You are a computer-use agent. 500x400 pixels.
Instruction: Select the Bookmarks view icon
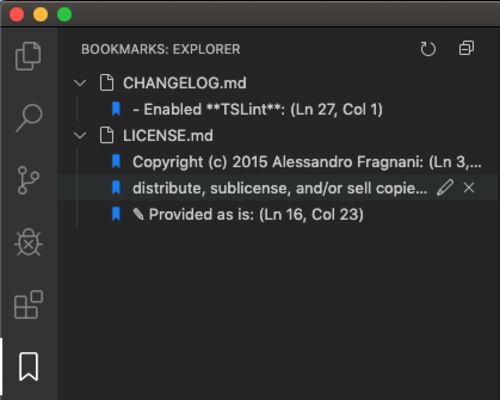(29, 366)
